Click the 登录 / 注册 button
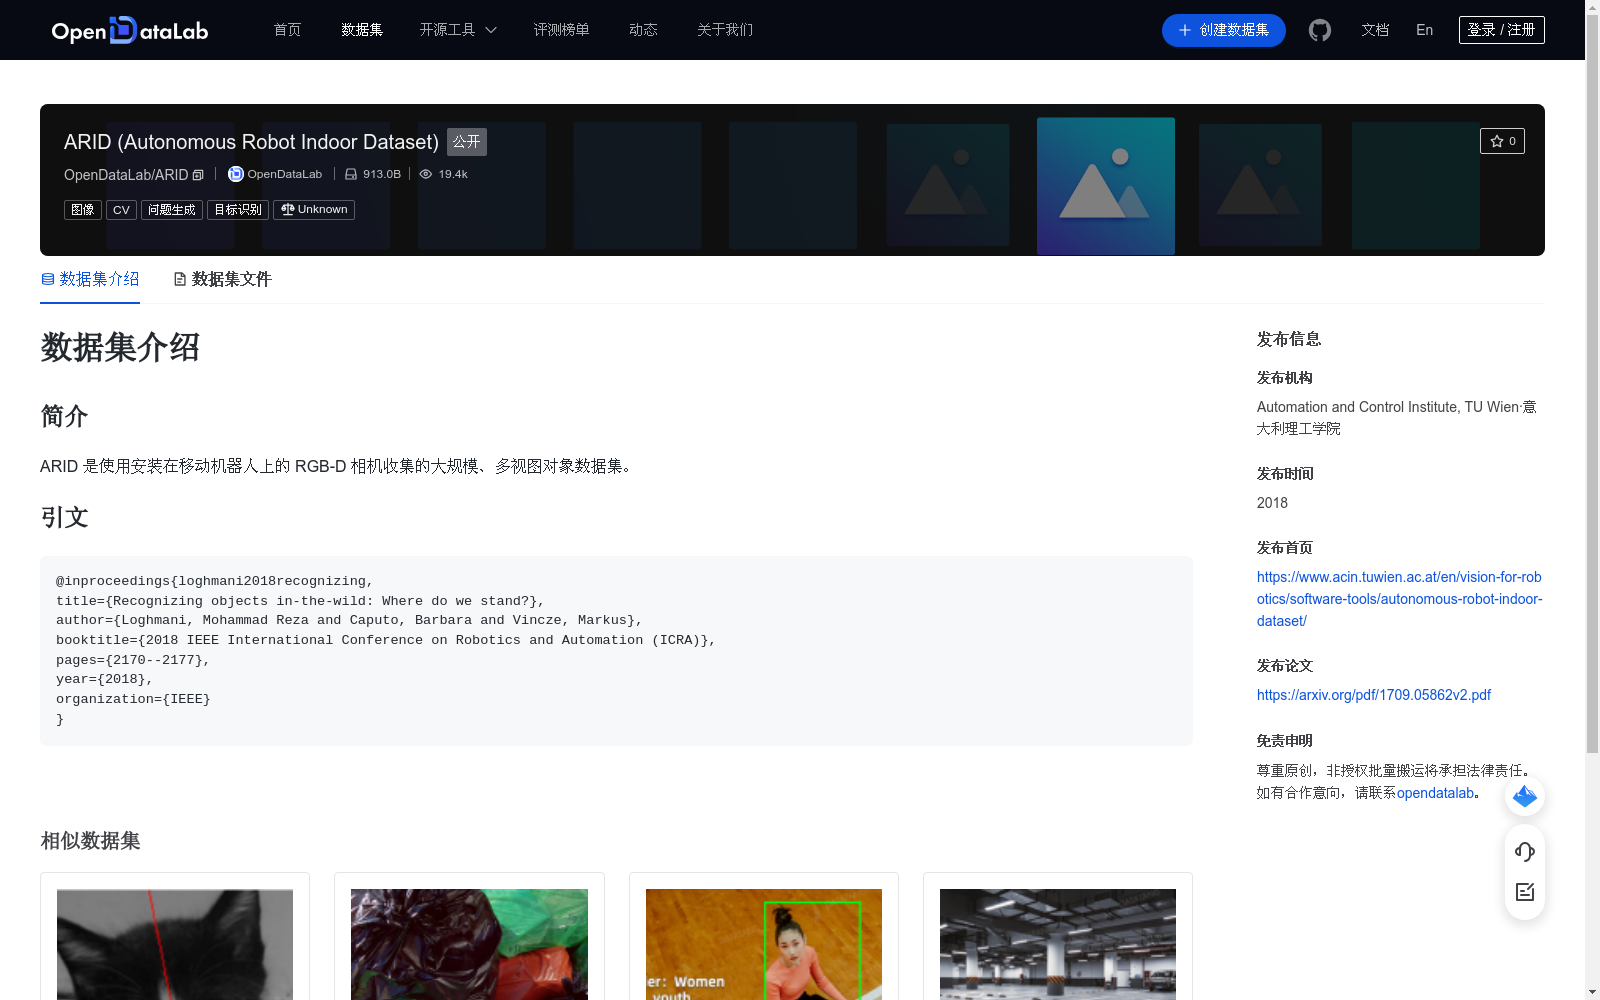 [x=1502, y=30]
